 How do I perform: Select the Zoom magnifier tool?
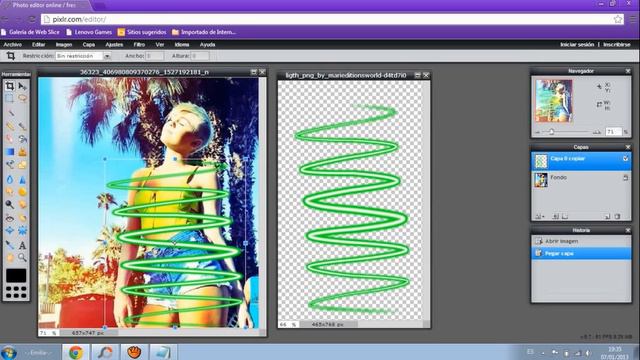pyautogui.click(x=22, y=258)
